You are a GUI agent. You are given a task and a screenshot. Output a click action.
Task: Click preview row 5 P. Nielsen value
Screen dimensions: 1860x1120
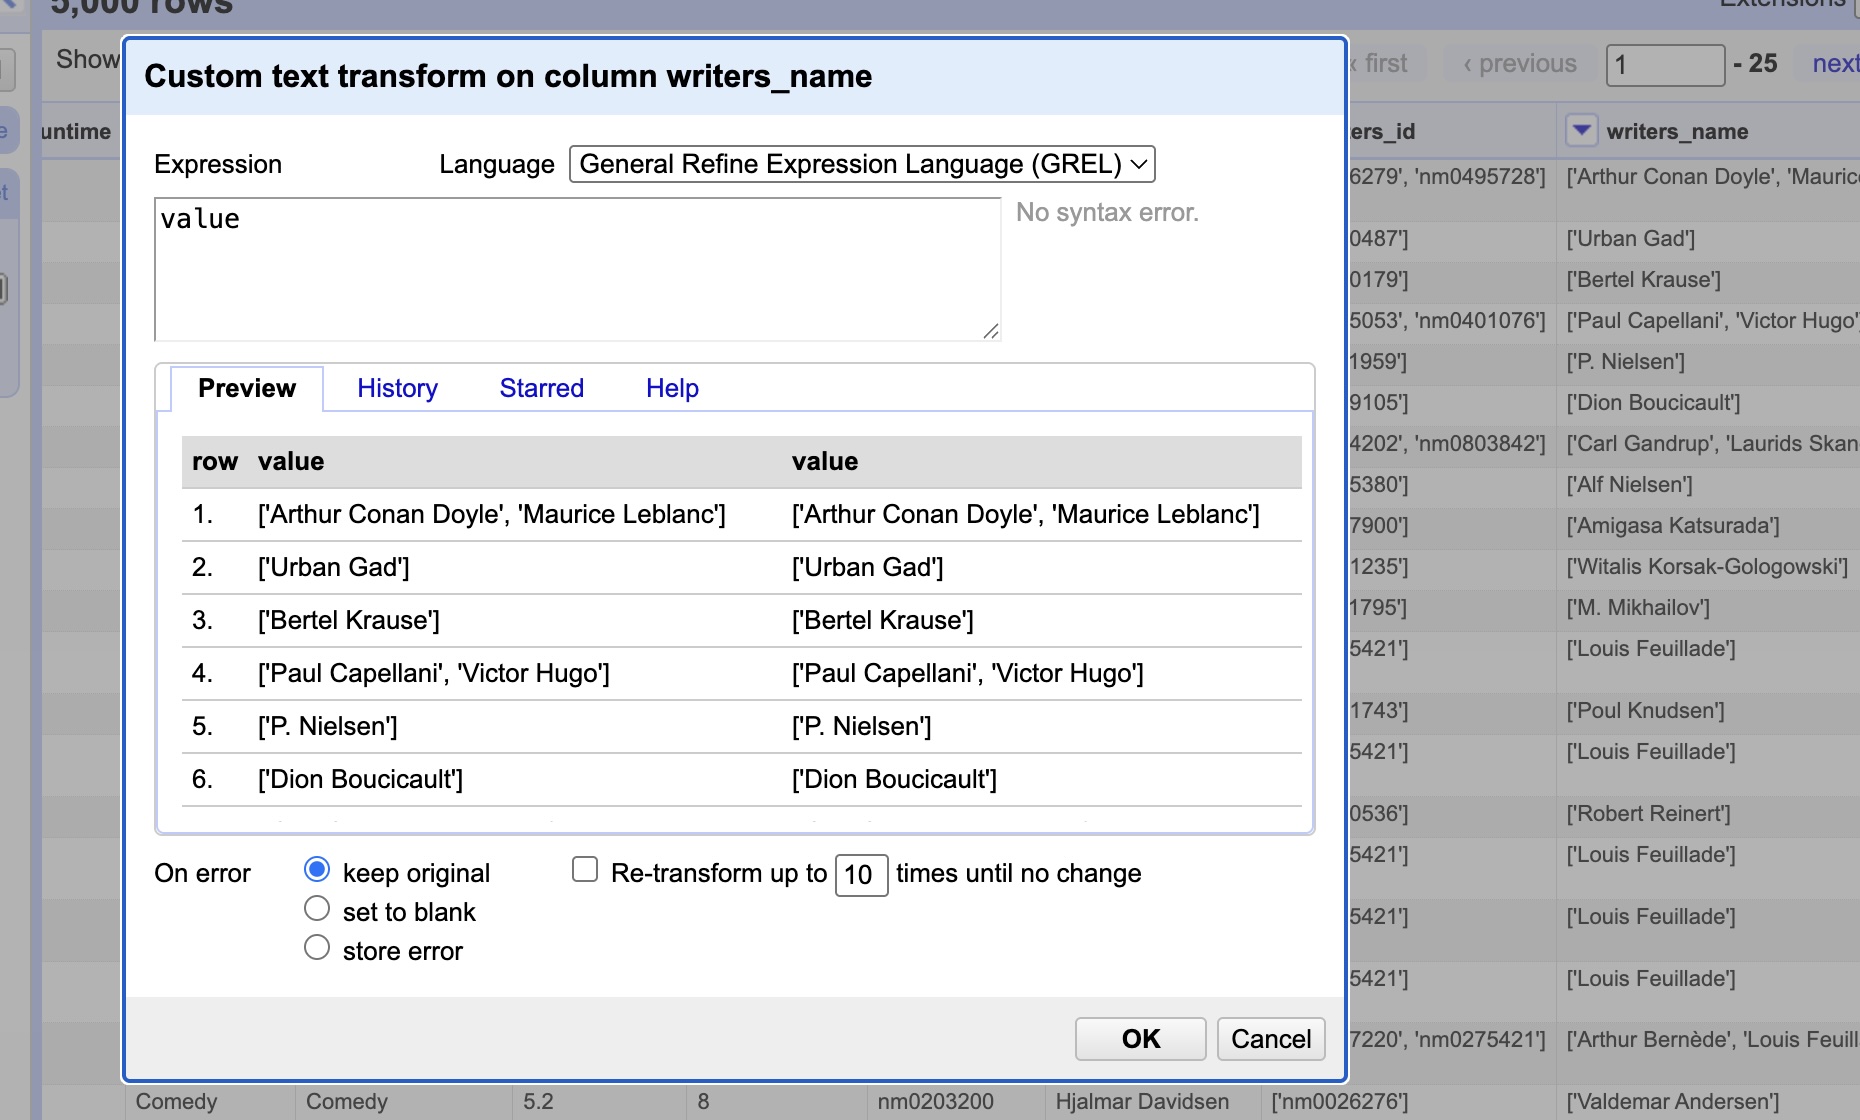click(328, 726)
